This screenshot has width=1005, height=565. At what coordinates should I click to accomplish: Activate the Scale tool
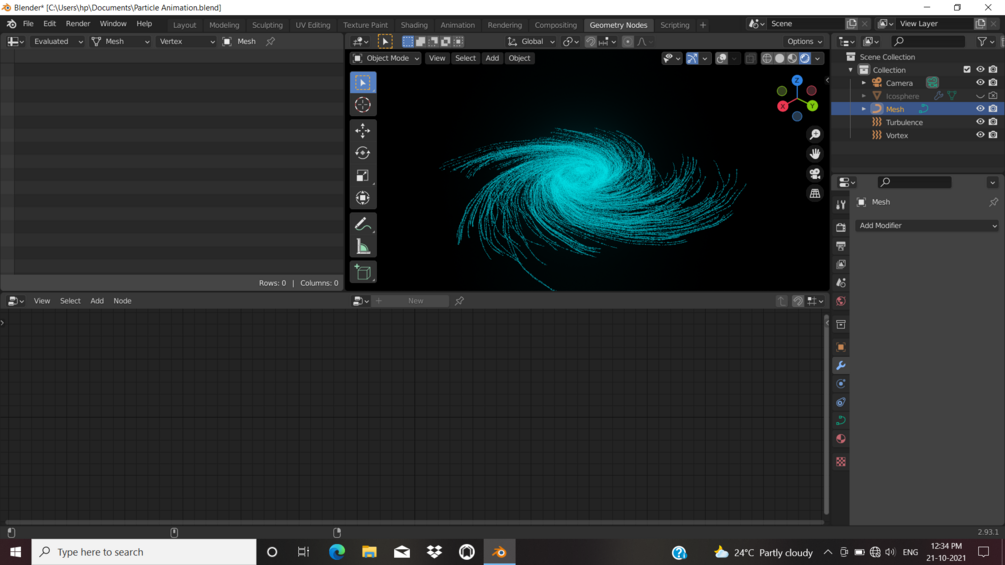363,176
